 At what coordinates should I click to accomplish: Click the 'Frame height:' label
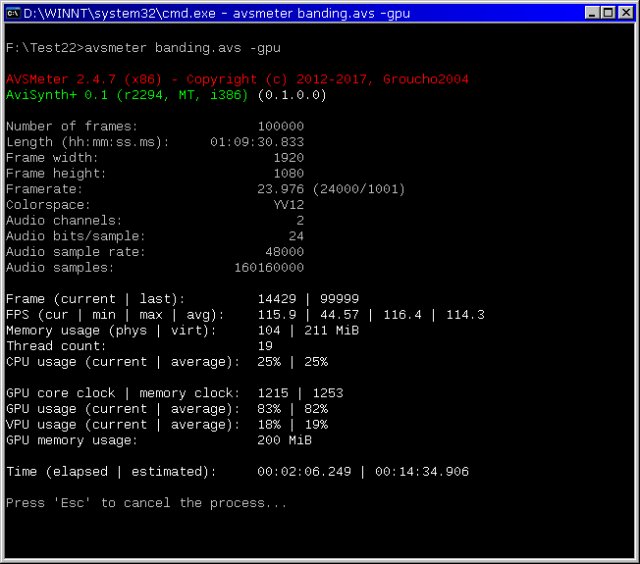click(x=56, y=174)
